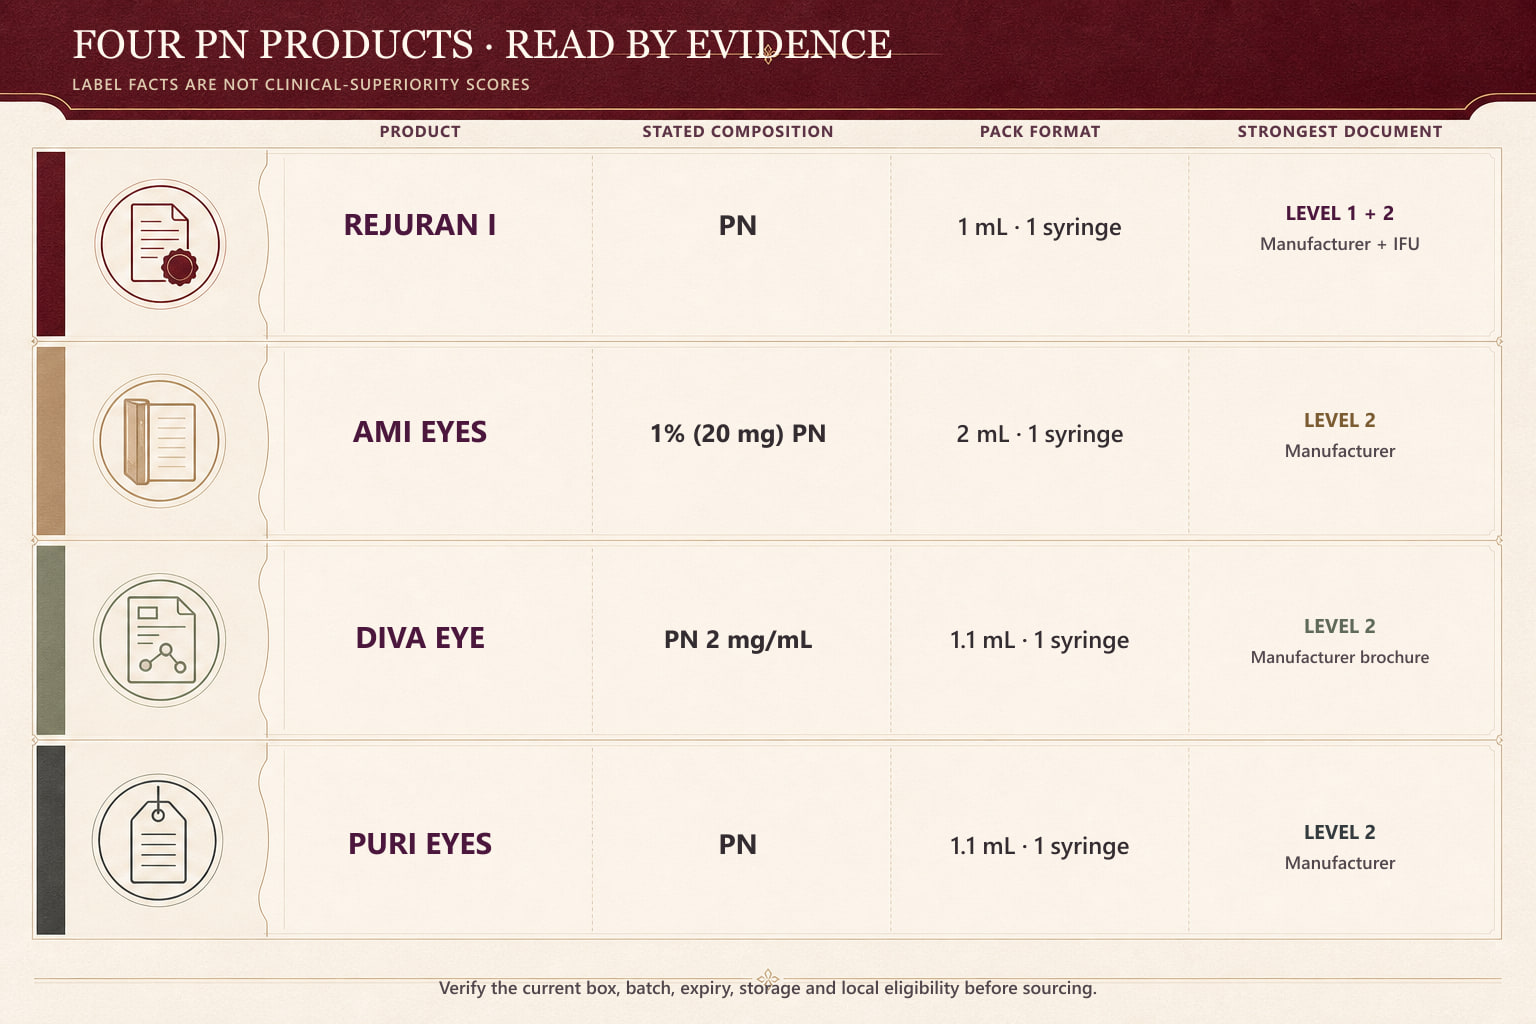Image resolution: width=1536 pixels, height=1024 pixels.
Task: Click 'LEVEL 2' in the Puri Eyes row
Action: point(1340,832)
